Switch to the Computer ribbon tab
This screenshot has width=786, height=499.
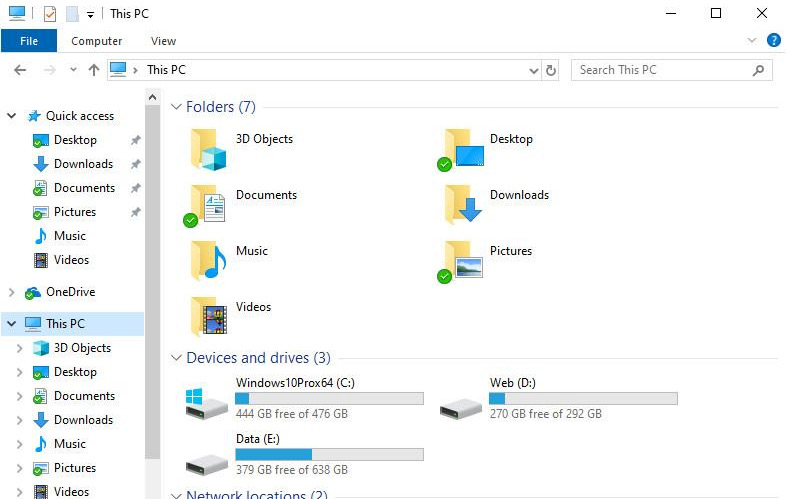click(x=96, y=41)
